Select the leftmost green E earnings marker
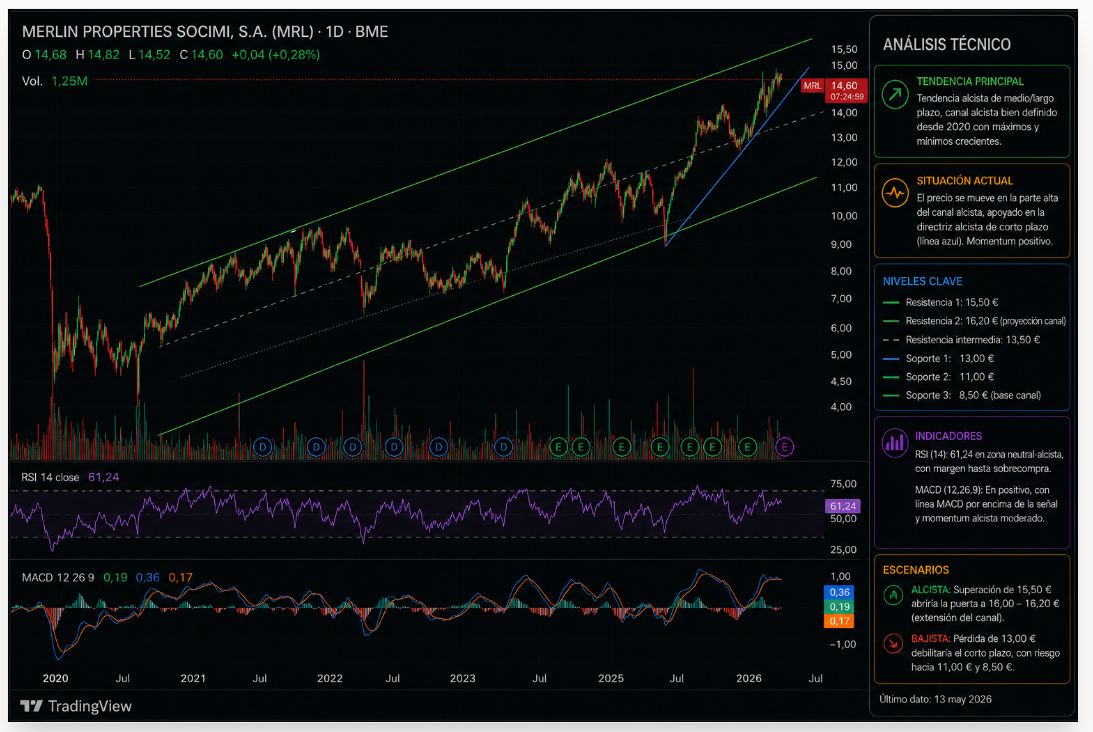Screen dimensions: 1093x732 (558, 447)
